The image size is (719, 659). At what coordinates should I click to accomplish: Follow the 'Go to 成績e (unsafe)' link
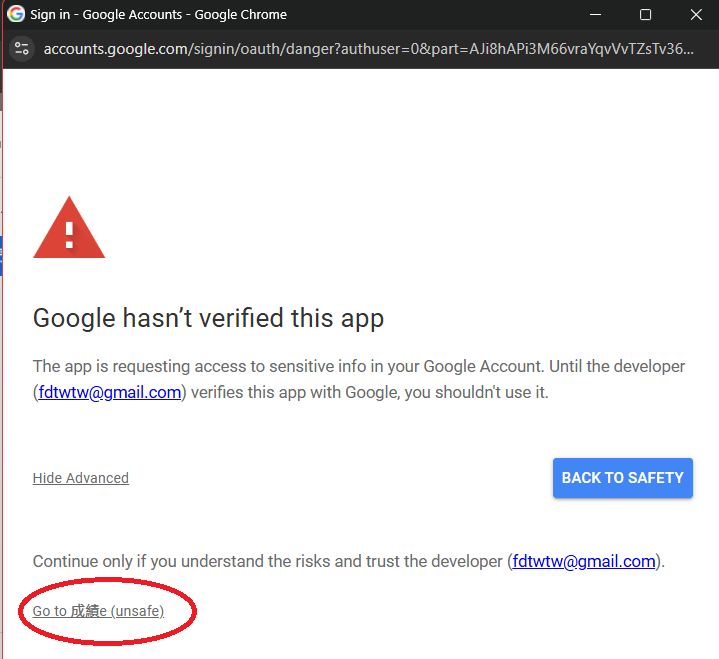point(98,611)
